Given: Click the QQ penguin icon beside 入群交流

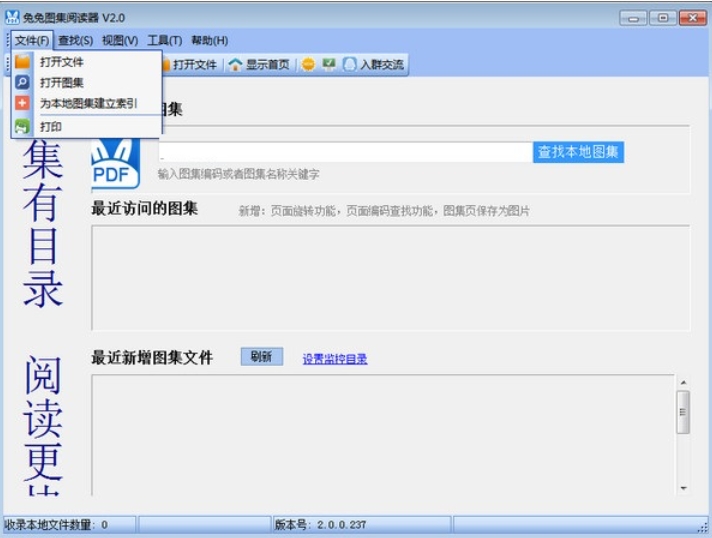Looking at the screenshot, I should 350,64.
